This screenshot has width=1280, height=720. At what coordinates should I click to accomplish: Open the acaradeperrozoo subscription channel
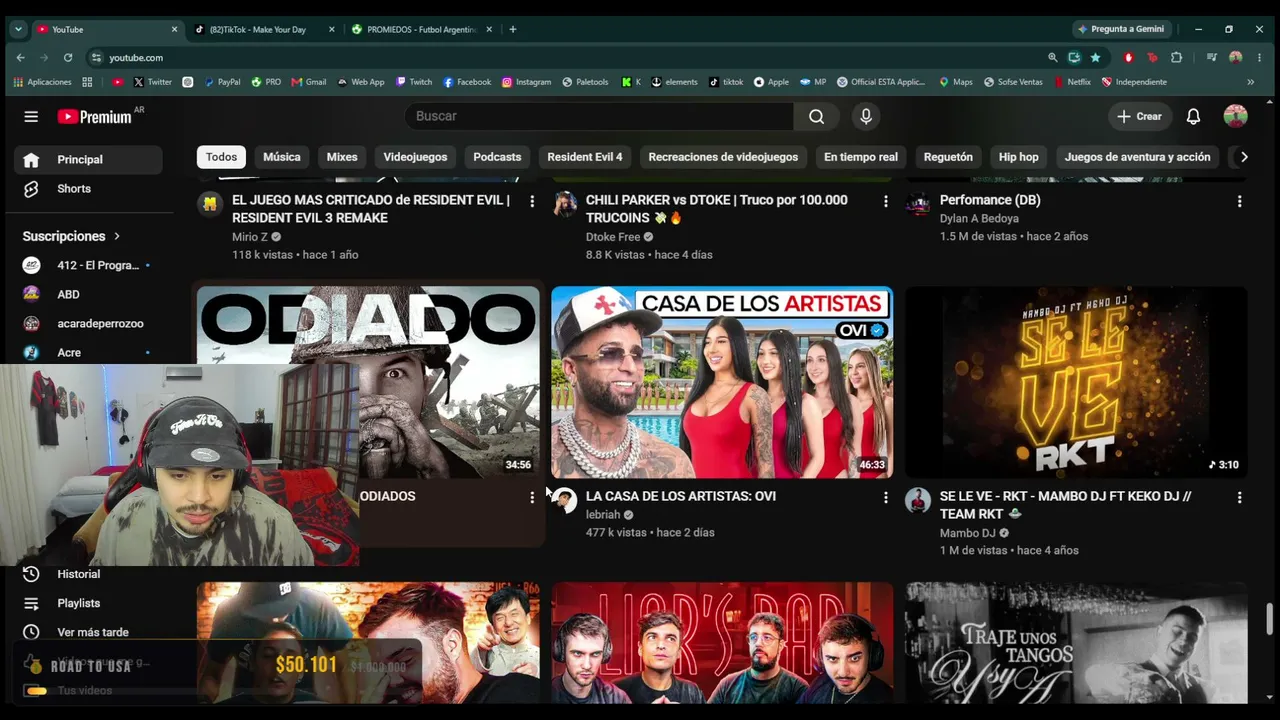click(x=88, y=324)
